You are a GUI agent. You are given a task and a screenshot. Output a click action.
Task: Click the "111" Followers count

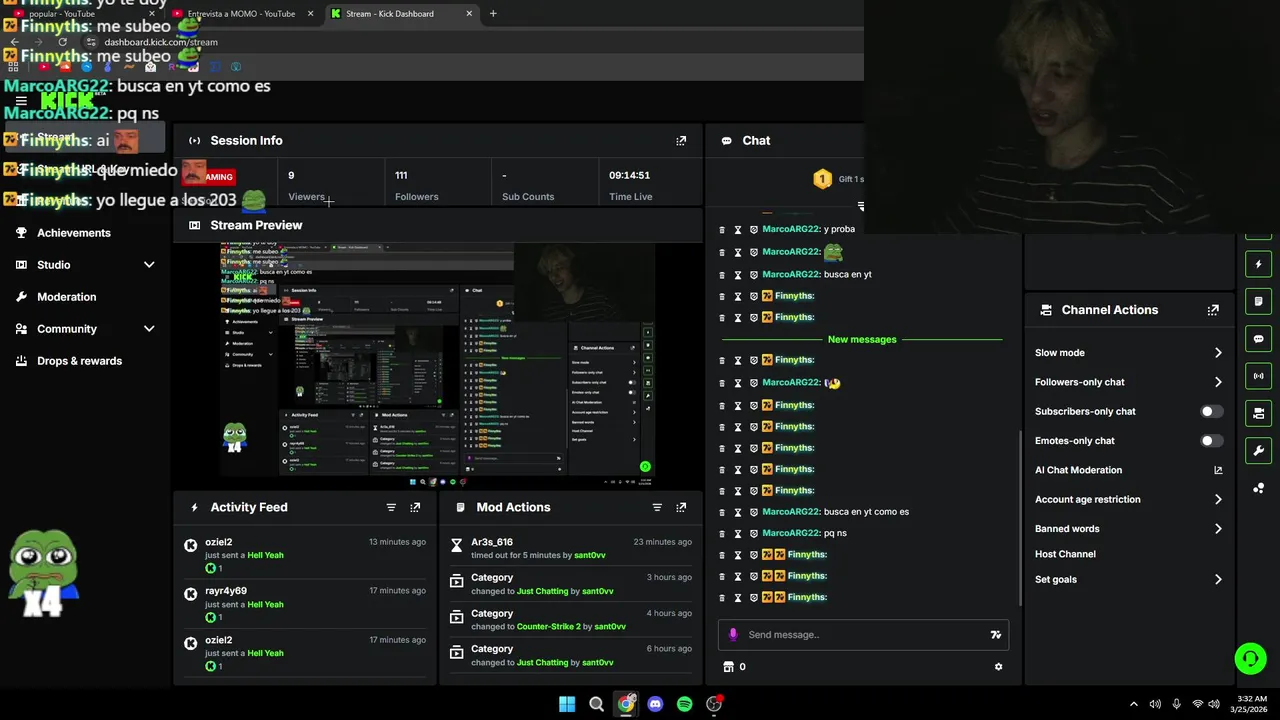coord(401,175)
